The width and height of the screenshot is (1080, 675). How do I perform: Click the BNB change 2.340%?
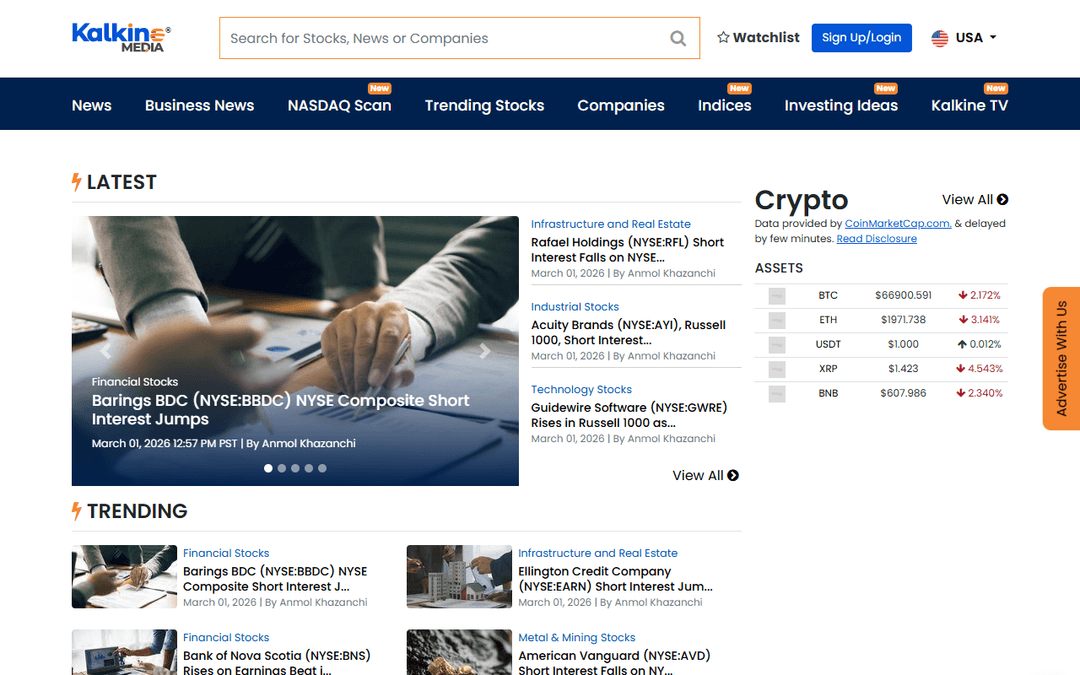tap(979, 393)
